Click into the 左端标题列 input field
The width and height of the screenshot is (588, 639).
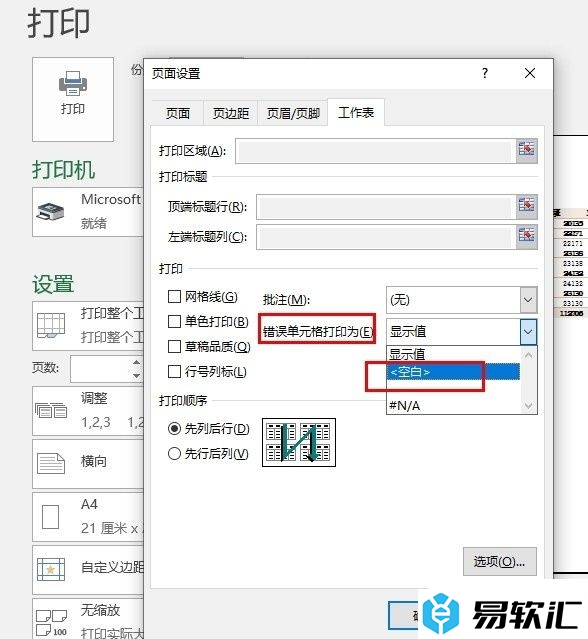(x=386, y=237)
